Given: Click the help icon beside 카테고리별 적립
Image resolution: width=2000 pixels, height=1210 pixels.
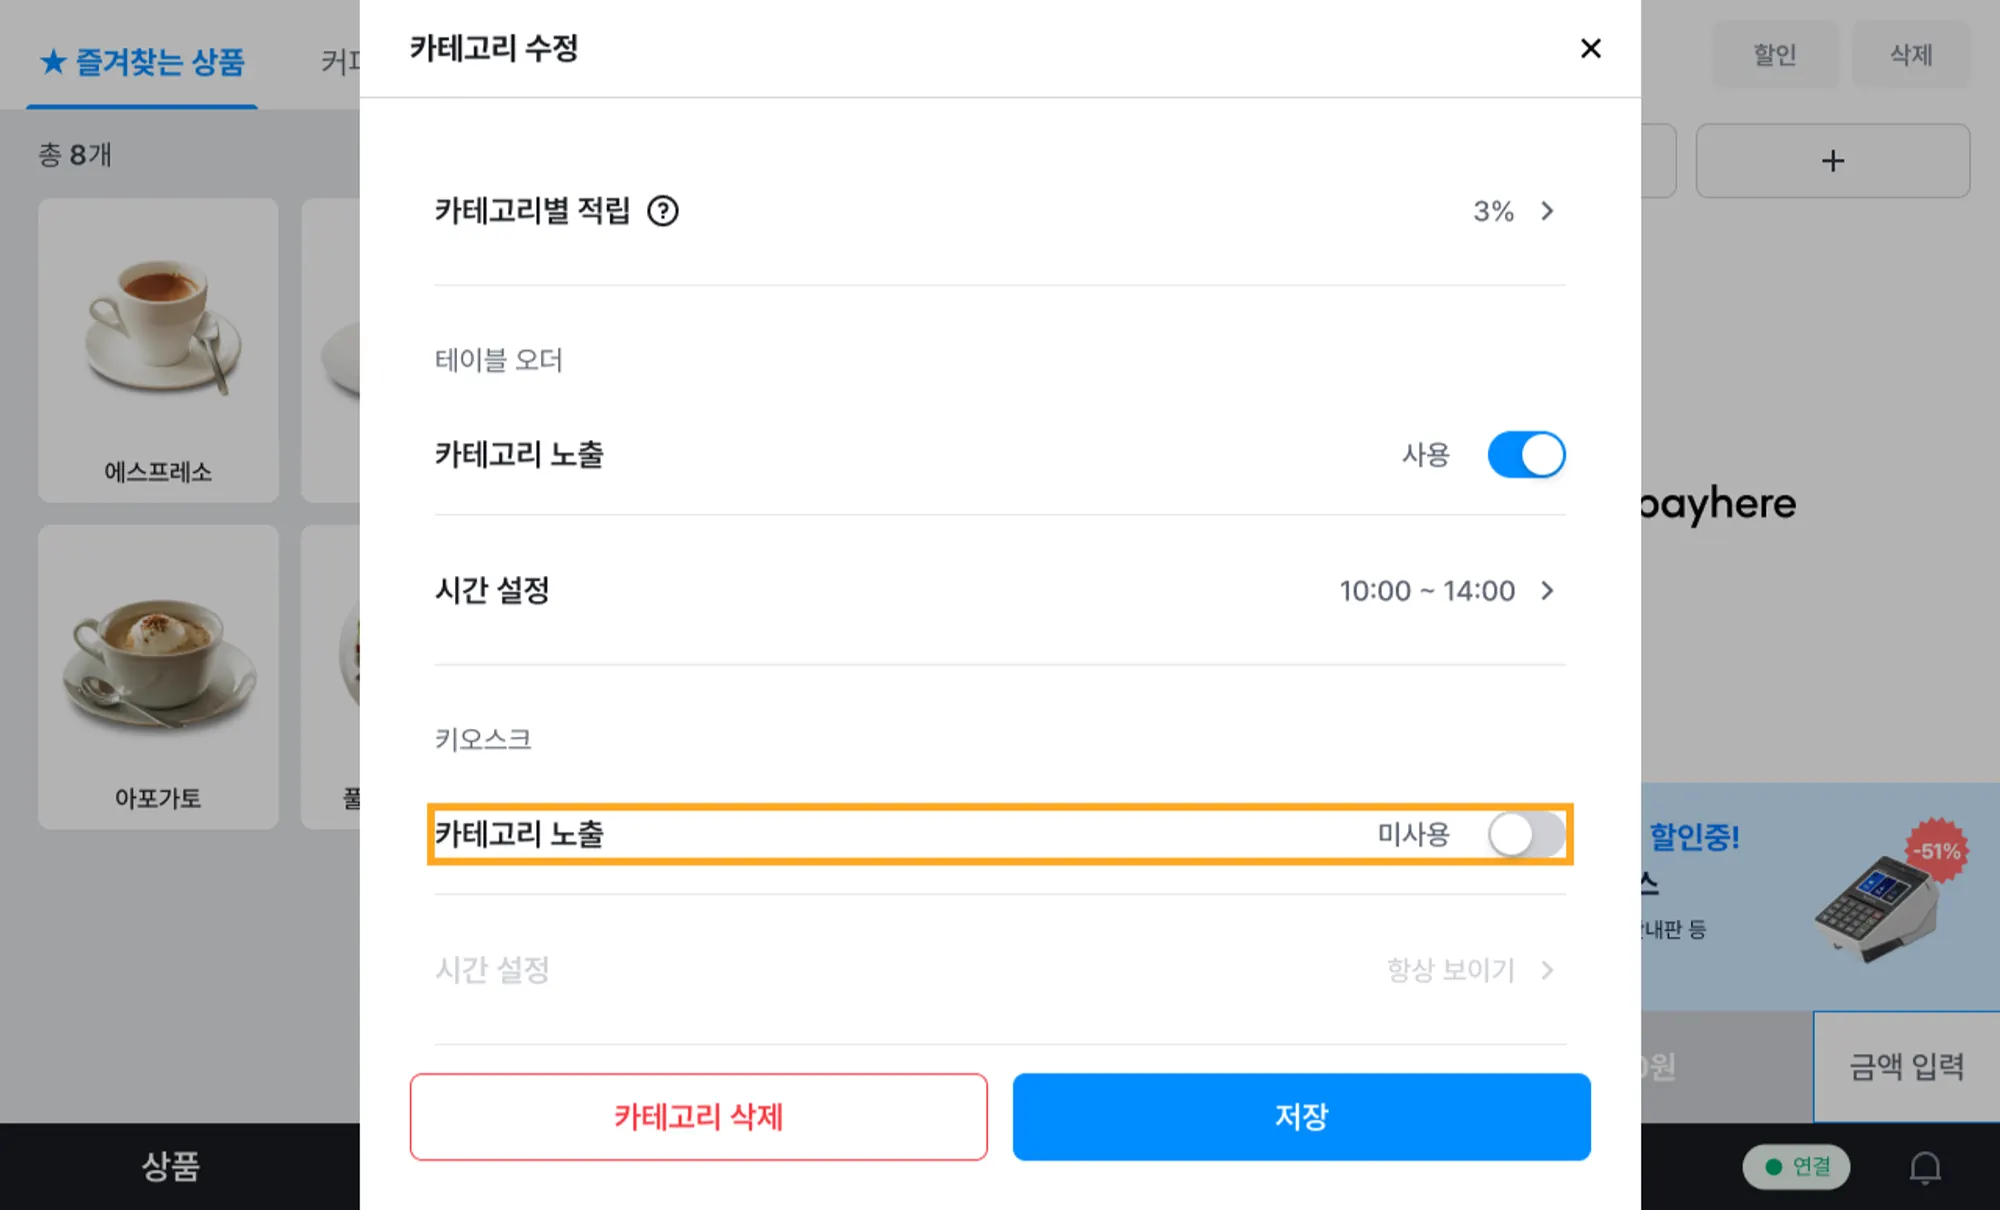Looking at the screenshot, I should [x=662, y=211].
